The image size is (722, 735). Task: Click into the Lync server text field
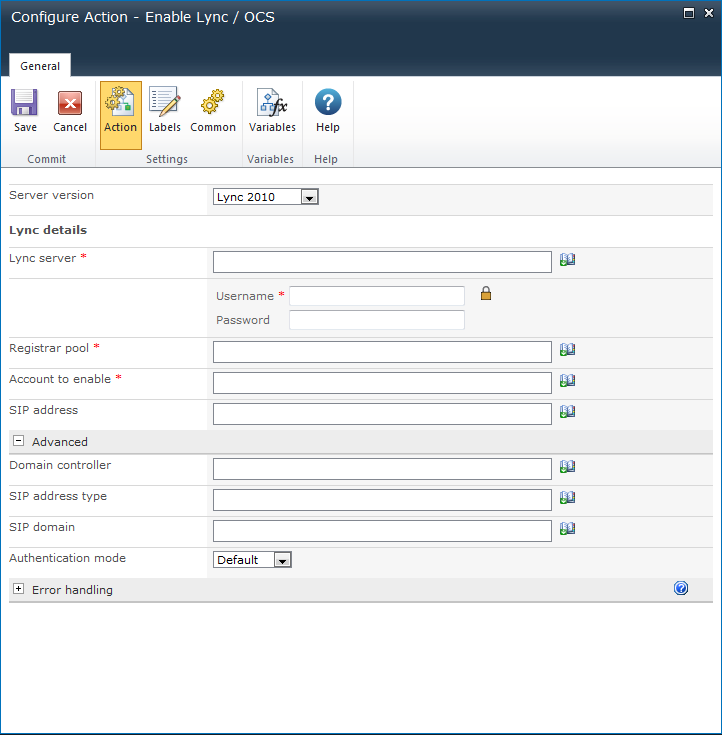click(x=382, y=262)
